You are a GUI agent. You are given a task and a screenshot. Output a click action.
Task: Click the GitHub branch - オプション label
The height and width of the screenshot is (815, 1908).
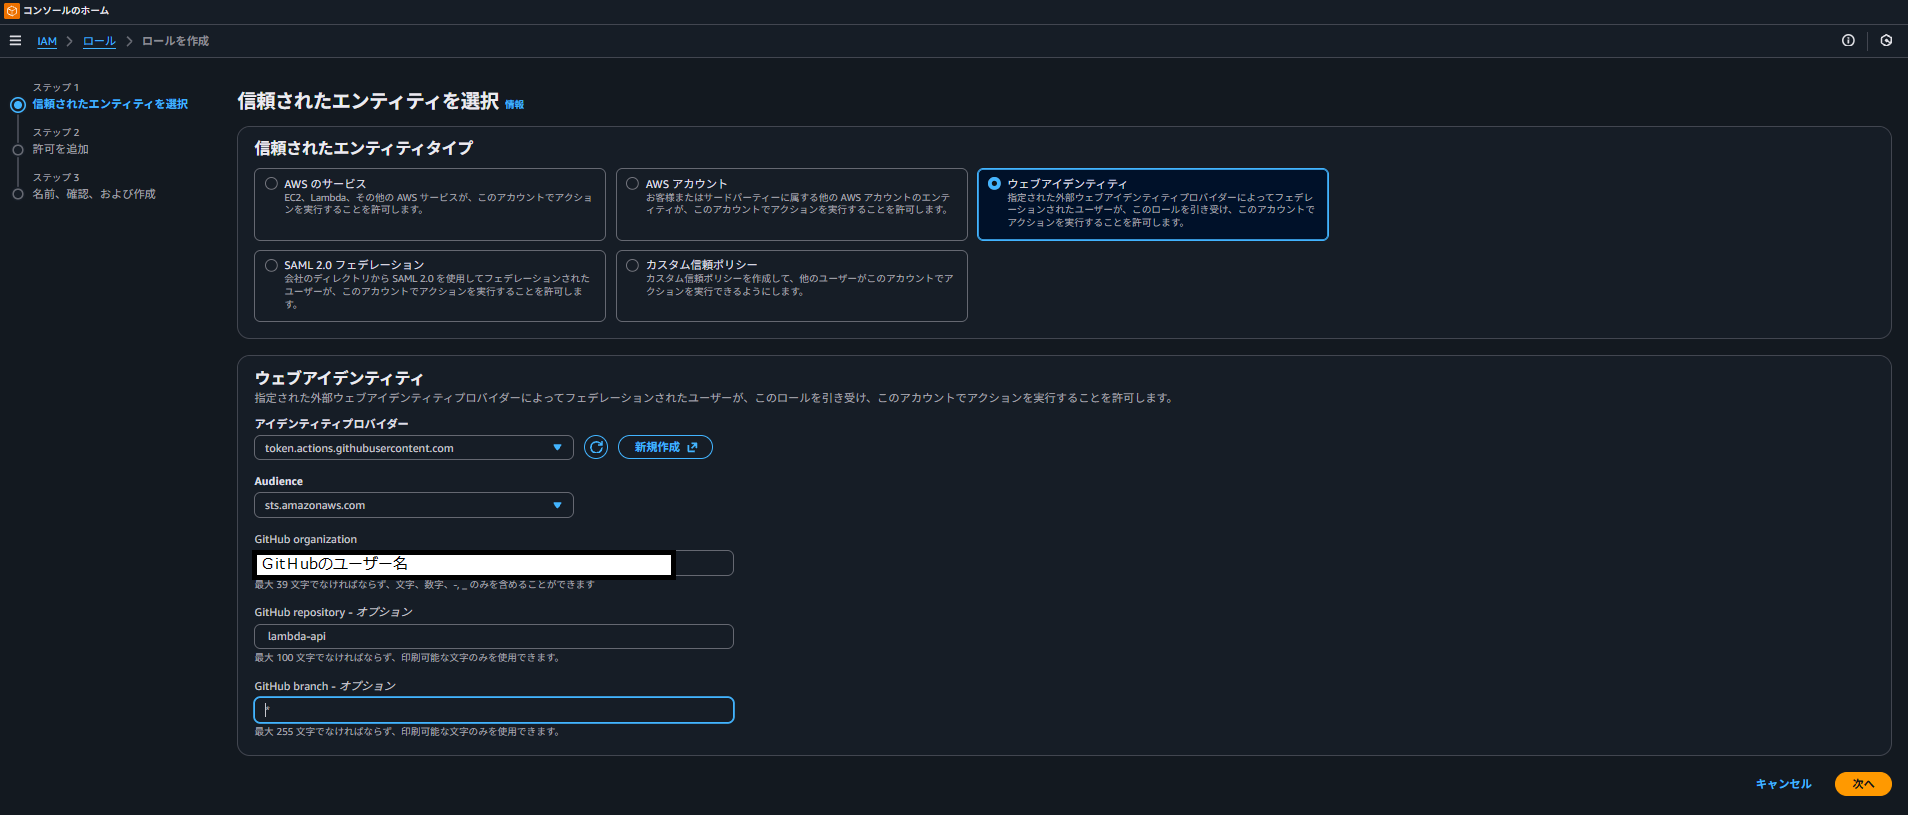(x=325, y=686)
